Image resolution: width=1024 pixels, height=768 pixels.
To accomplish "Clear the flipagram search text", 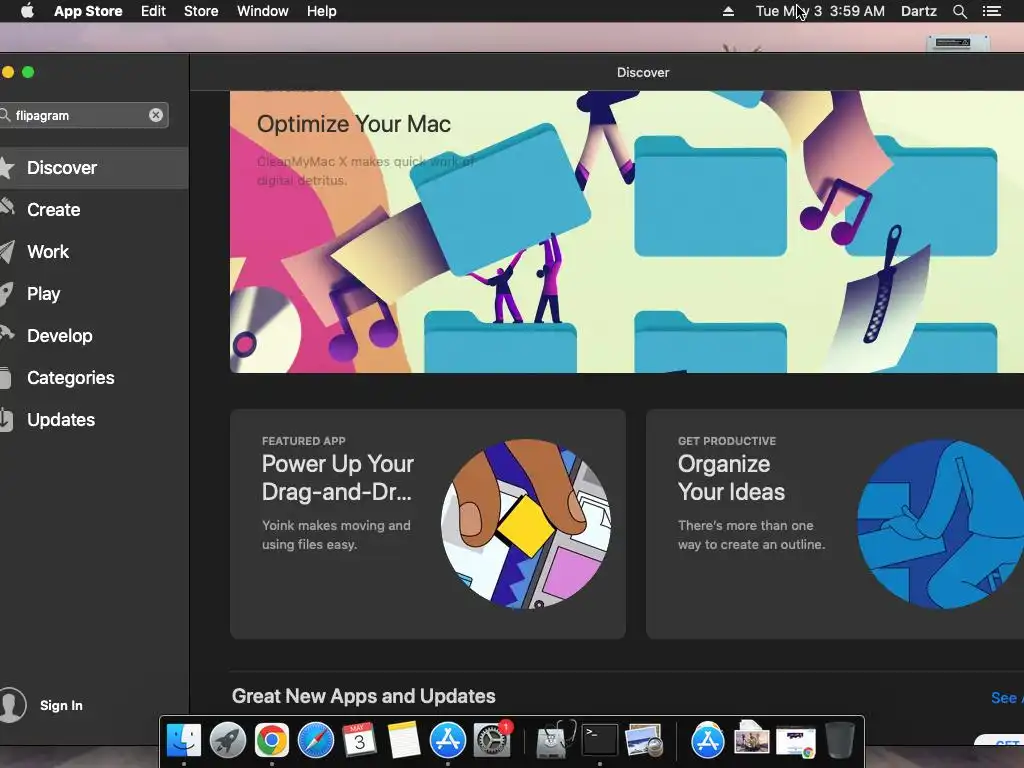I will pyautogui.click(x=155, y=115).
